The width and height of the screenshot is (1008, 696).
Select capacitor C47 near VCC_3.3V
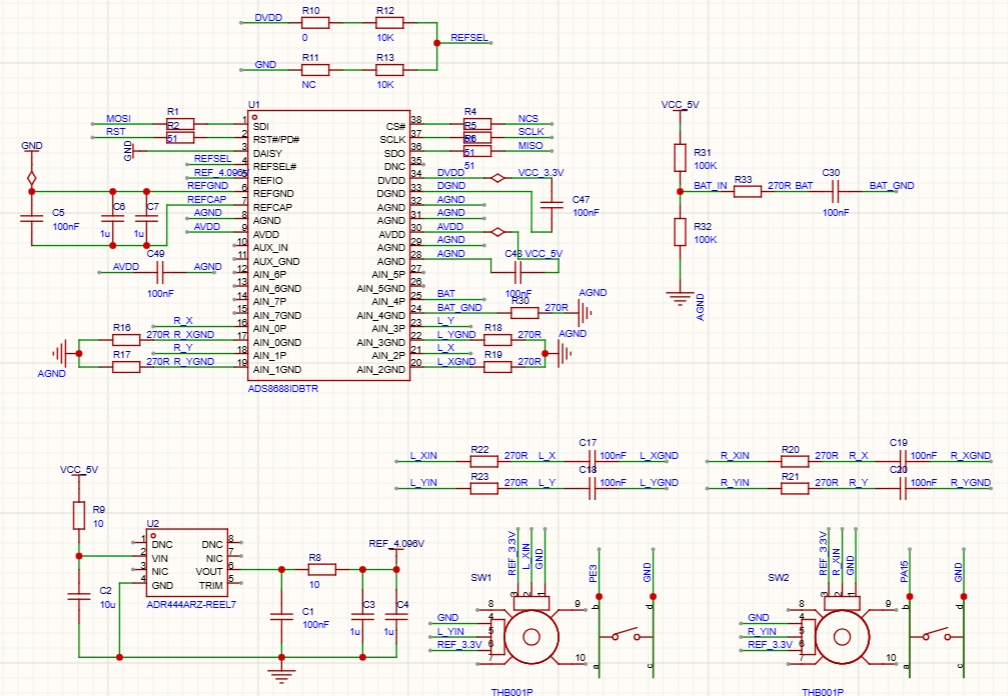click(549, 203)
